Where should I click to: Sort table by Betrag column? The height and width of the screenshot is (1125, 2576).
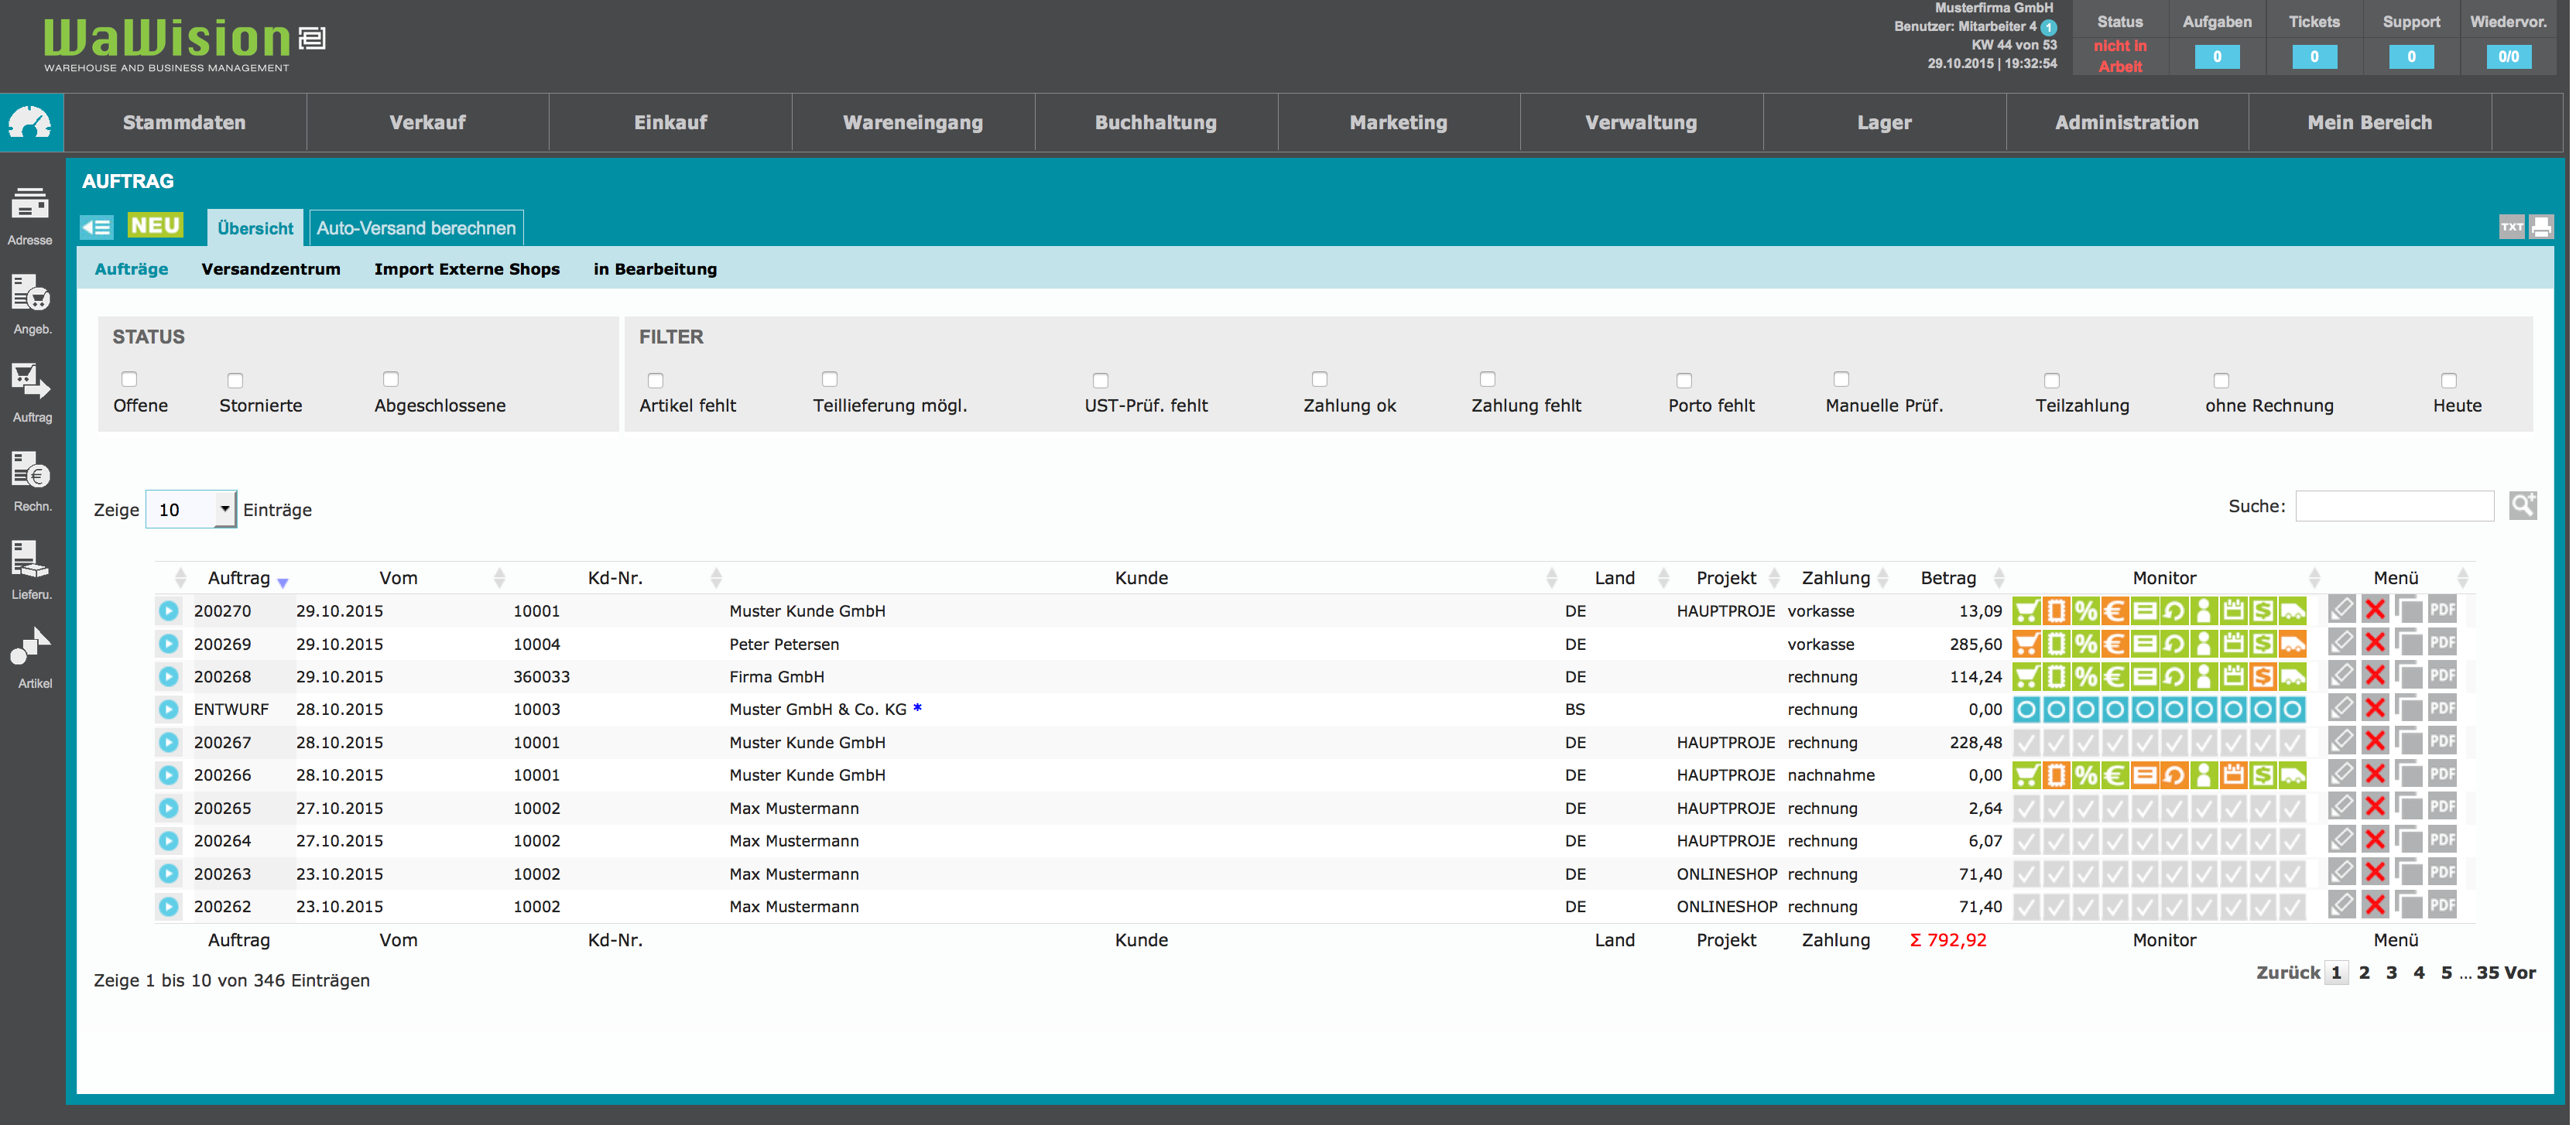(1948, 578)
